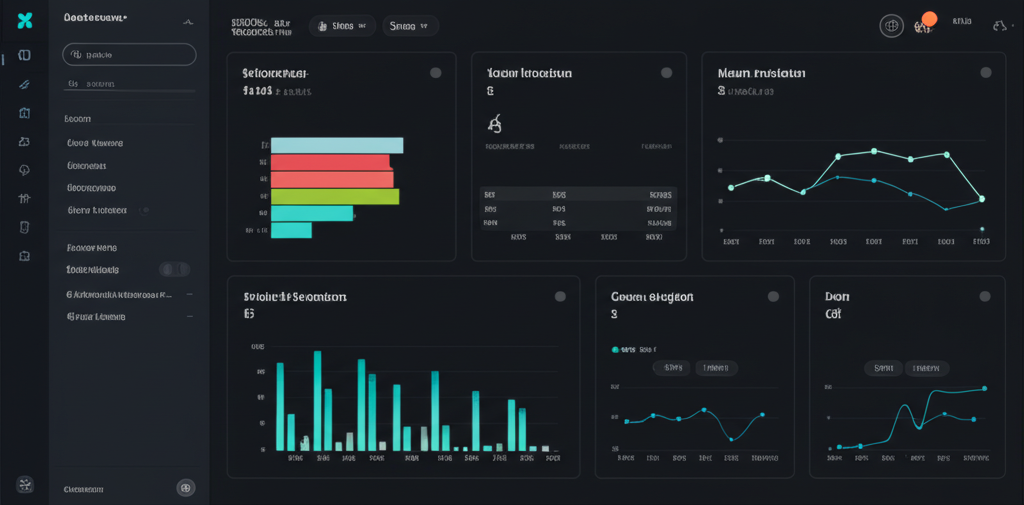Open the second pill dropdown in the top bar
The height and width of the screenshot is (505, 1024).
(x=409, y=26)
